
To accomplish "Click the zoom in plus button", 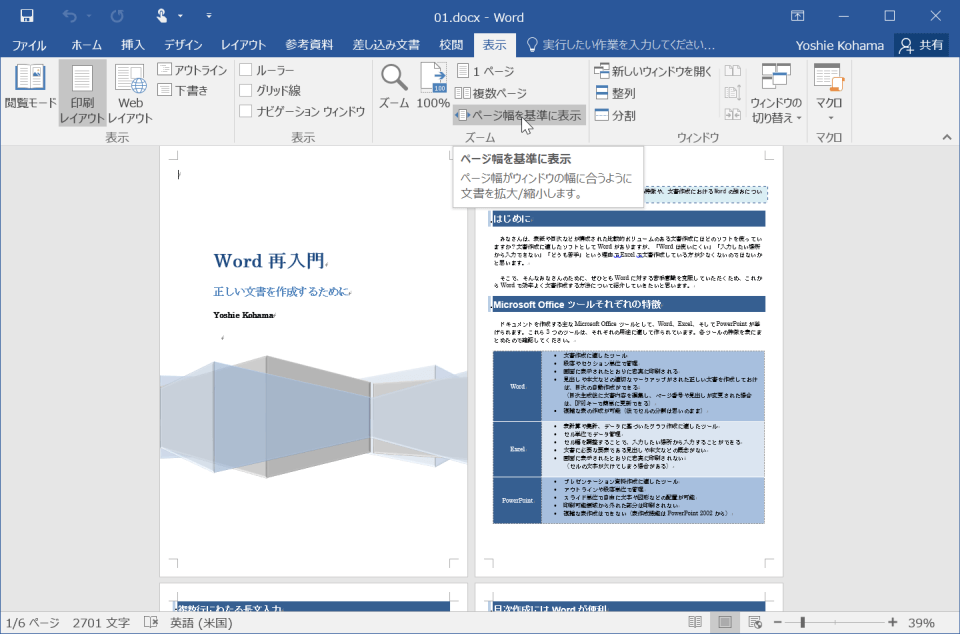I will 893,622.
